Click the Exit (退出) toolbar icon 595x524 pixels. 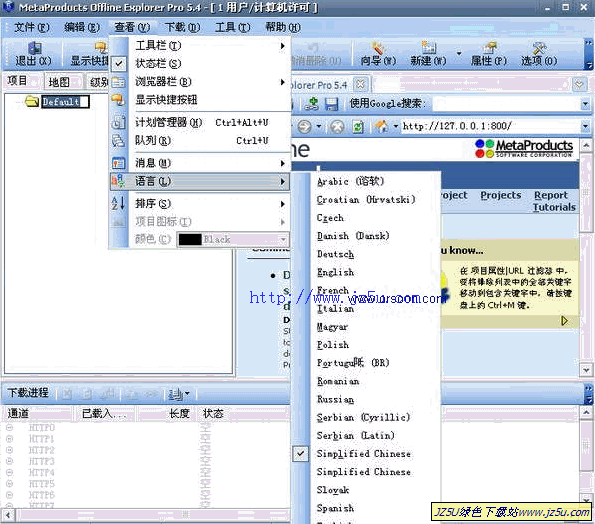35,48
